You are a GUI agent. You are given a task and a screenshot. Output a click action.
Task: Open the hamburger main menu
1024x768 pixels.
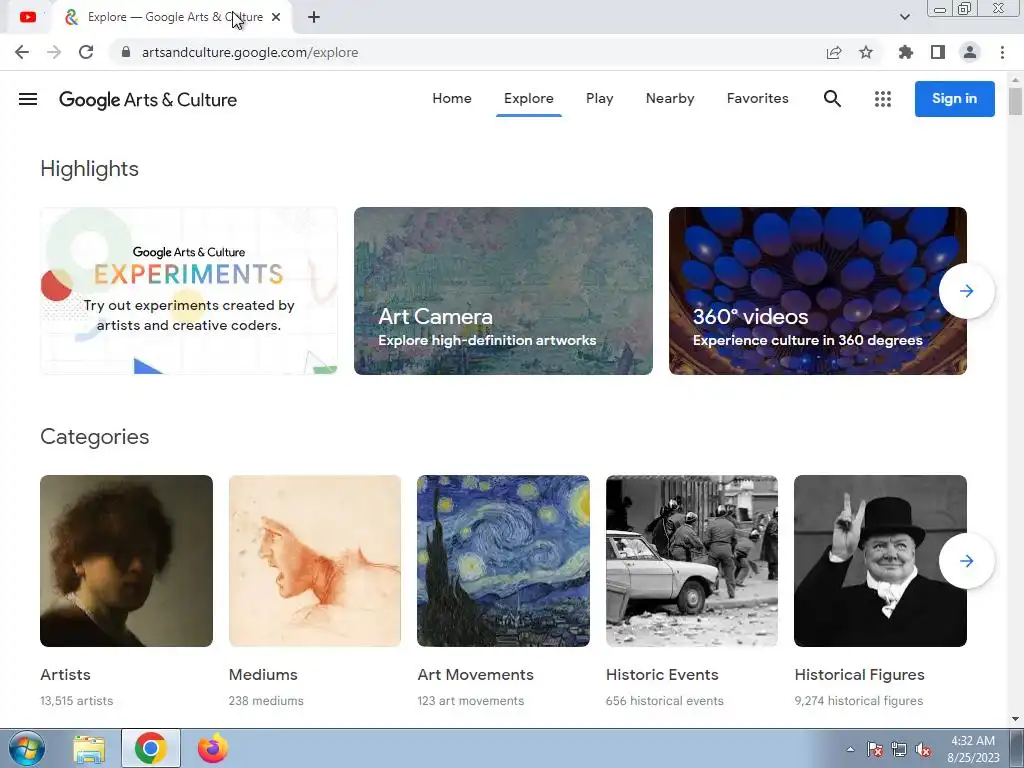pos(28,99)
